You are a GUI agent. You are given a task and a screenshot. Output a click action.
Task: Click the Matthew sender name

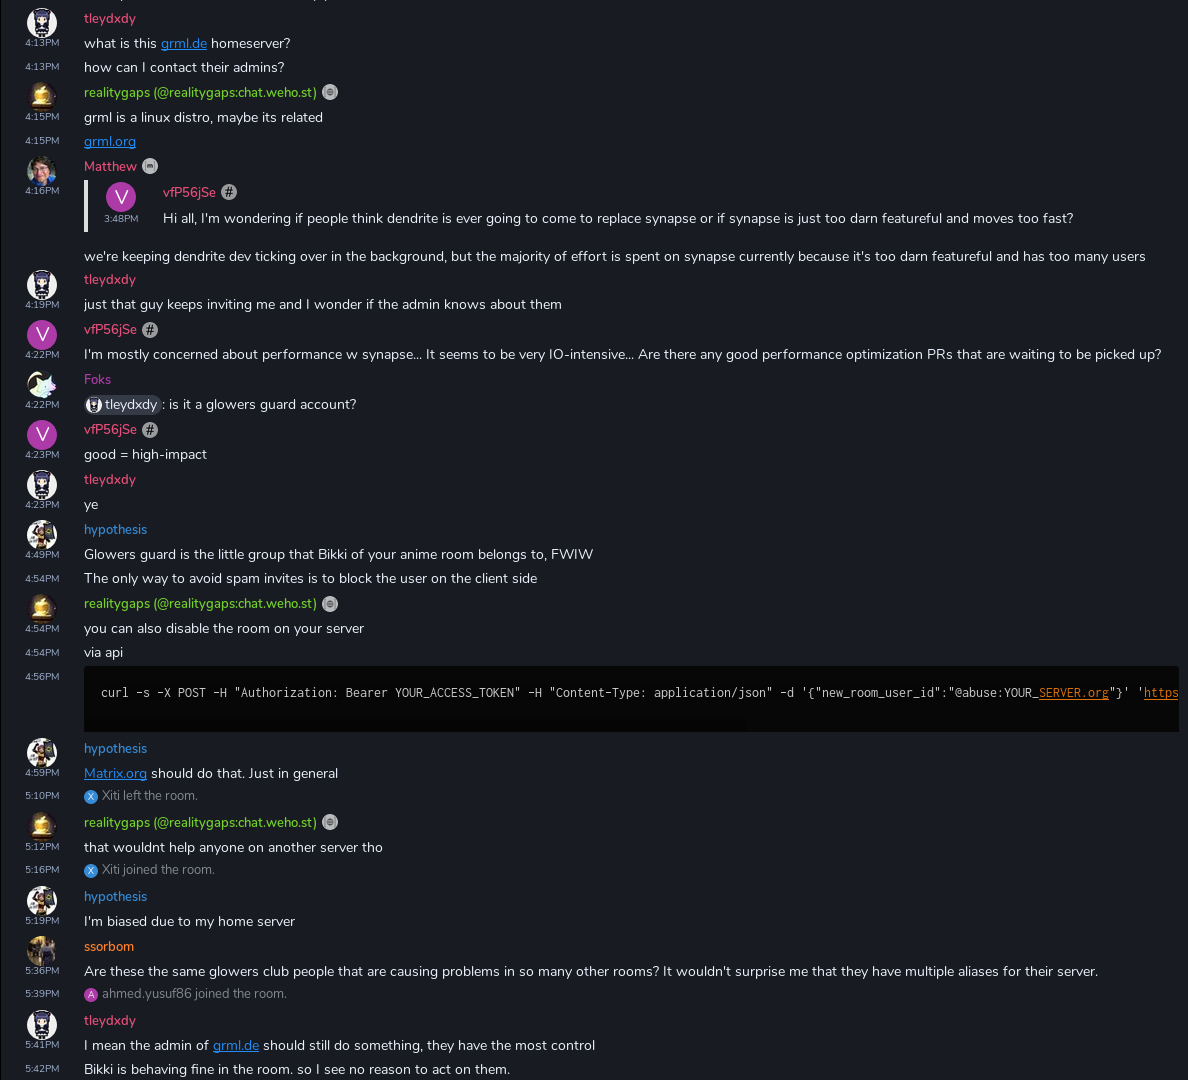[x=110, y=166]
